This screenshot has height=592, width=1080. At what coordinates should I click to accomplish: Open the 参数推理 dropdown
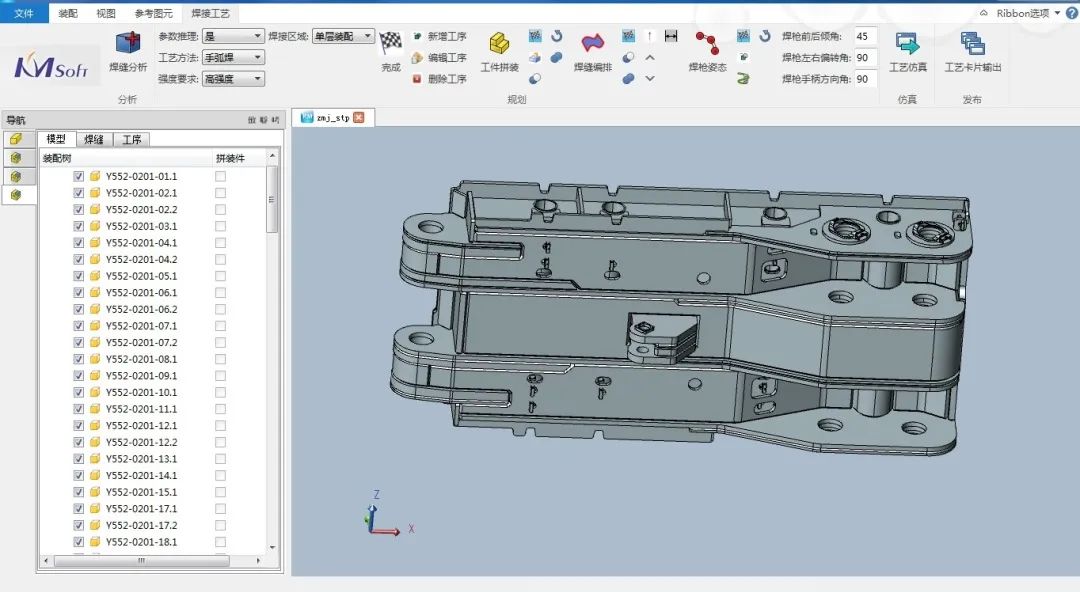tap(258, 36)
